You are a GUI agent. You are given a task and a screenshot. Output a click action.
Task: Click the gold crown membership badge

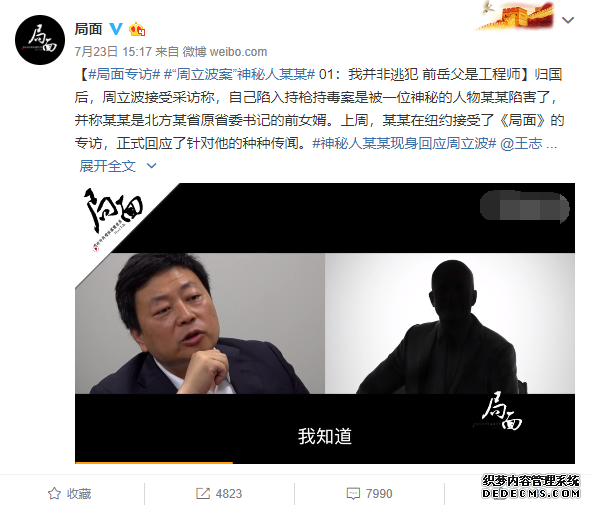click(136, 29)
